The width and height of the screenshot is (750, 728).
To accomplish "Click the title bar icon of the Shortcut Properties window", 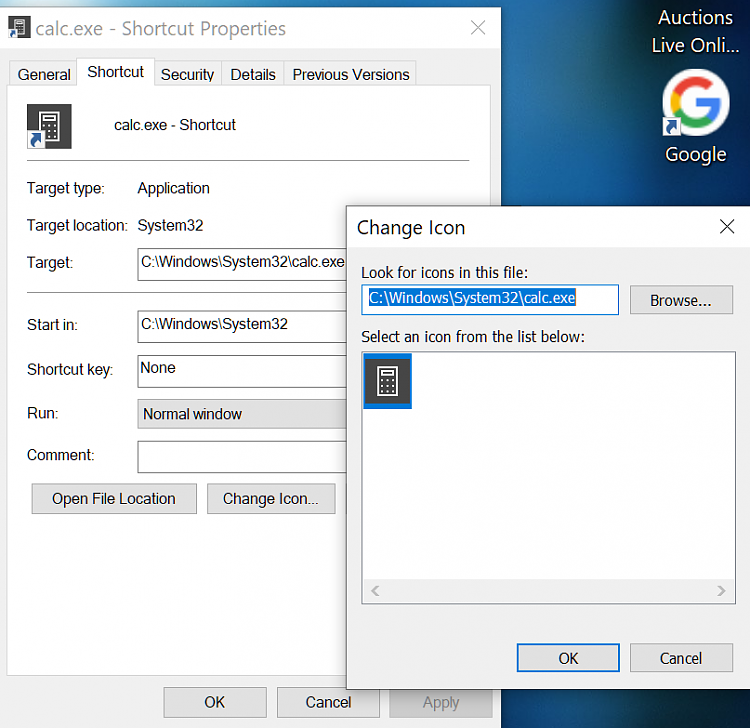I will click(x=20, y=27).
